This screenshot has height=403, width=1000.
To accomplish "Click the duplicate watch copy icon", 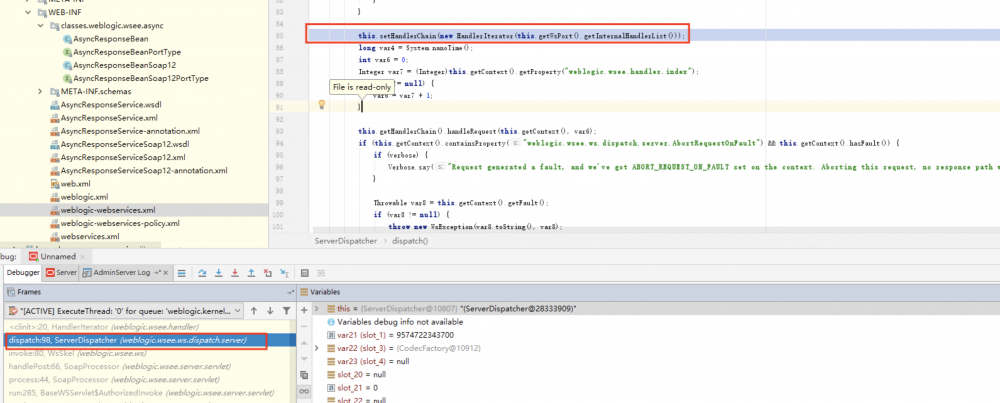I will 304,375.
